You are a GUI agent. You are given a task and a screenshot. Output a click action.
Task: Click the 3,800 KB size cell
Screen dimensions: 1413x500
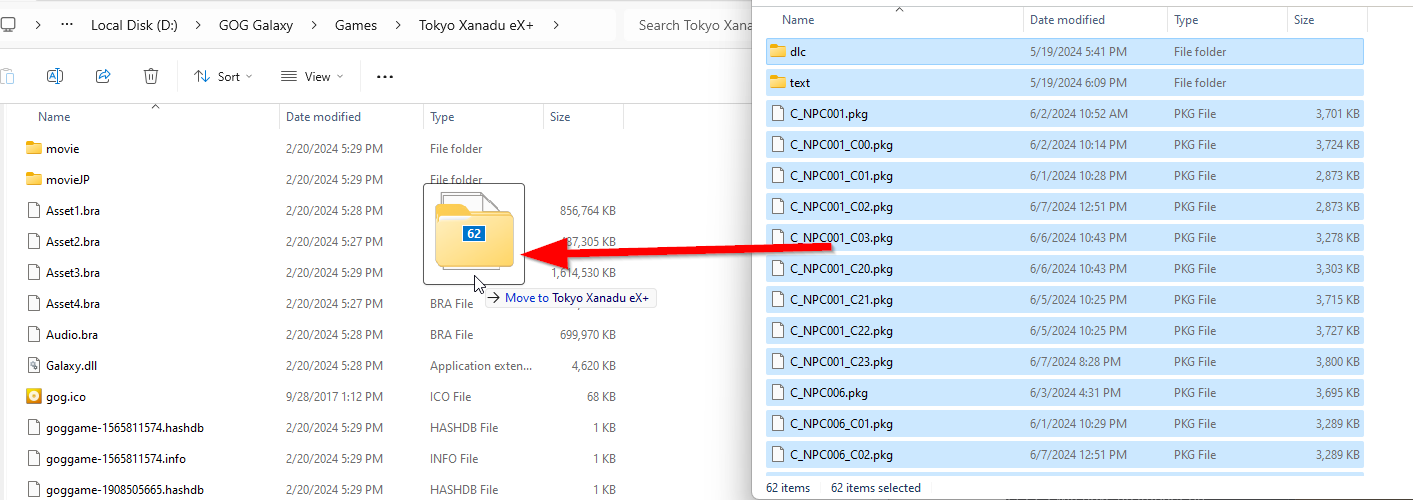click(x=1338, y=361)
